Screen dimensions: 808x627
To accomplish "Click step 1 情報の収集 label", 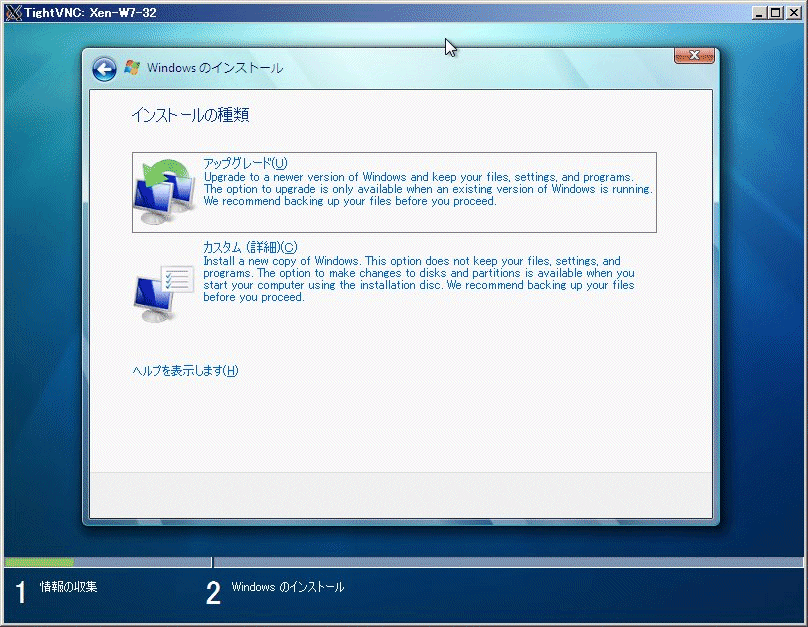I will tap(69, 586).
